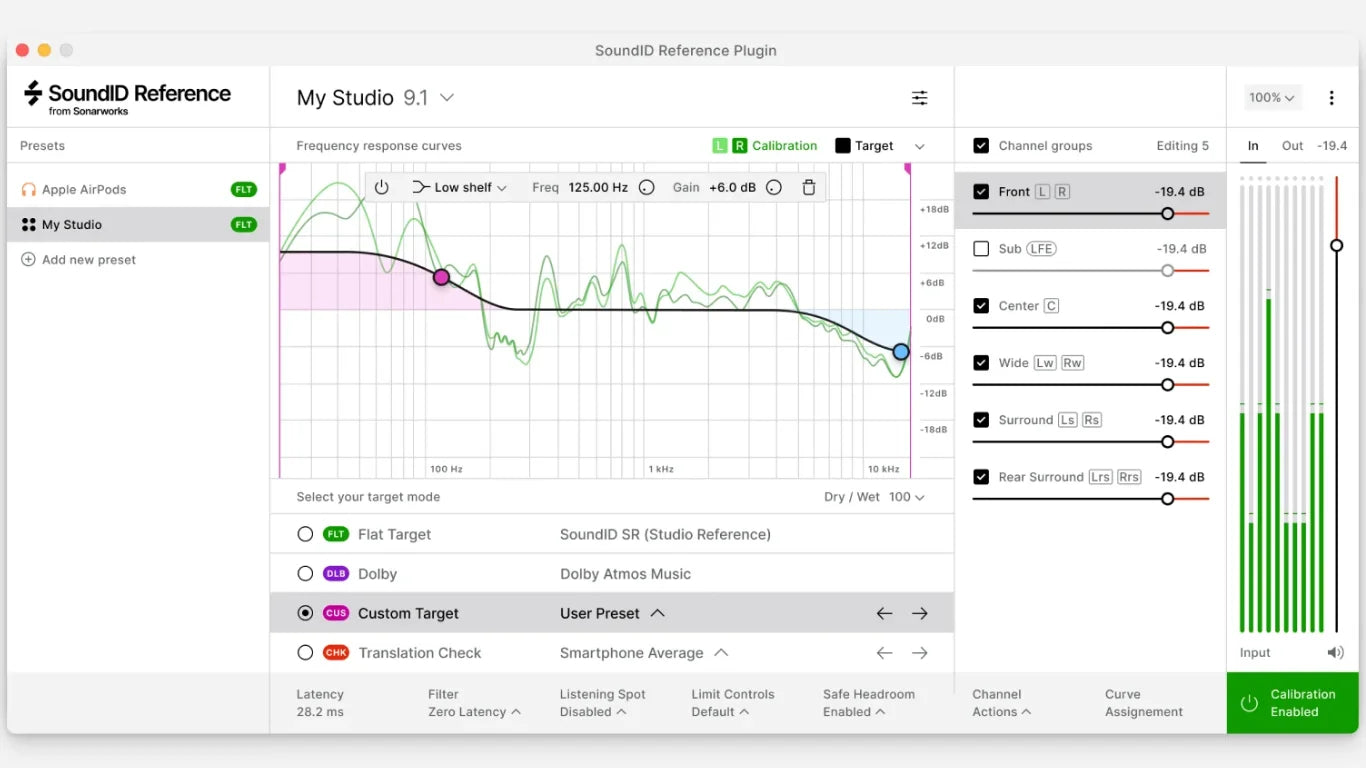The height and width of the screenshot is (768, 1366).
Task: Go to previous Translation Check preset arrow
Action: (x=884, y=653)
